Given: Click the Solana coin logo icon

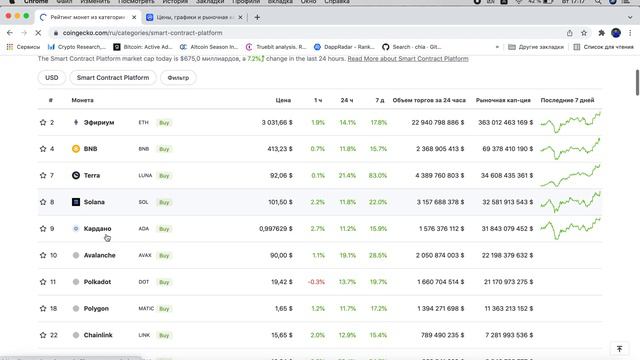Looking at the screenshot, I should coord(76,202).
